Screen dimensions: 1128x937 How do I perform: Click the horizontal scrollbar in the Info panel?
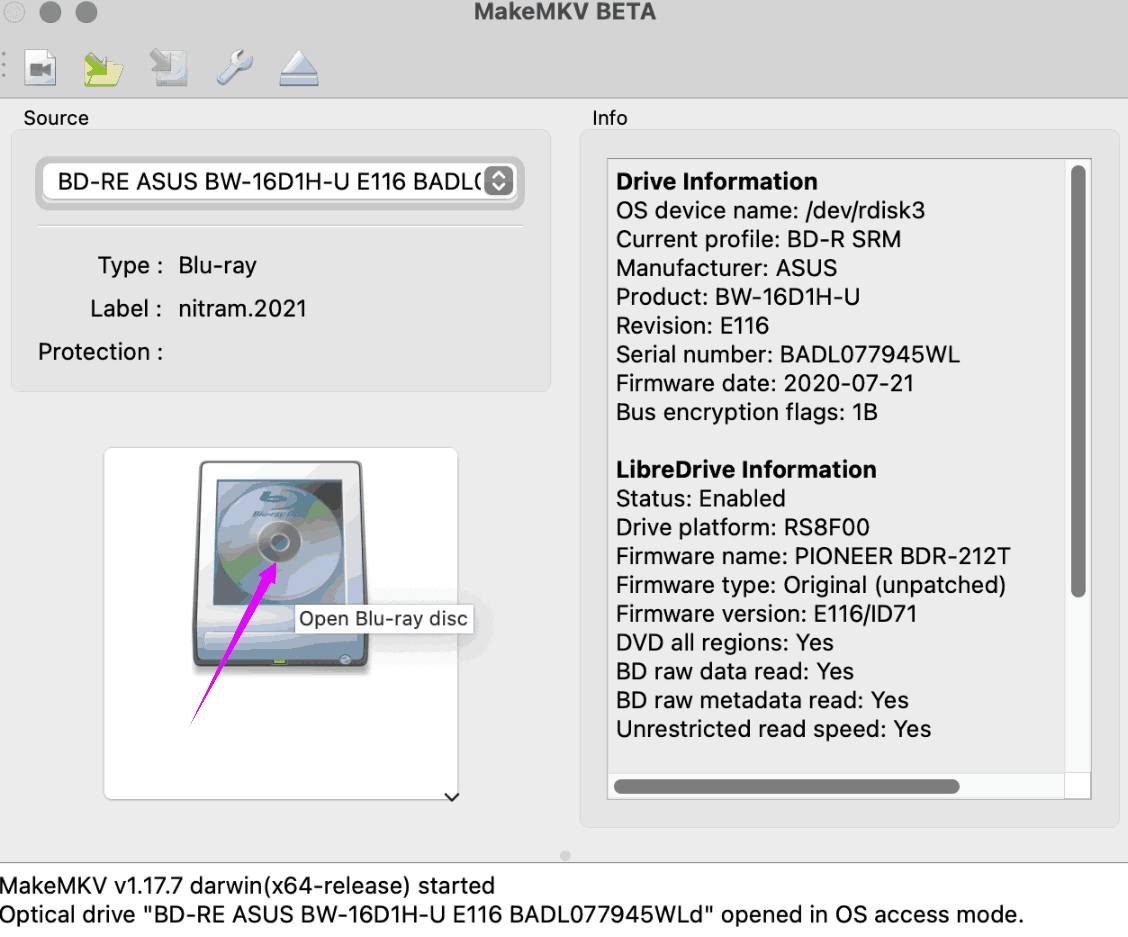coord(786,786)
